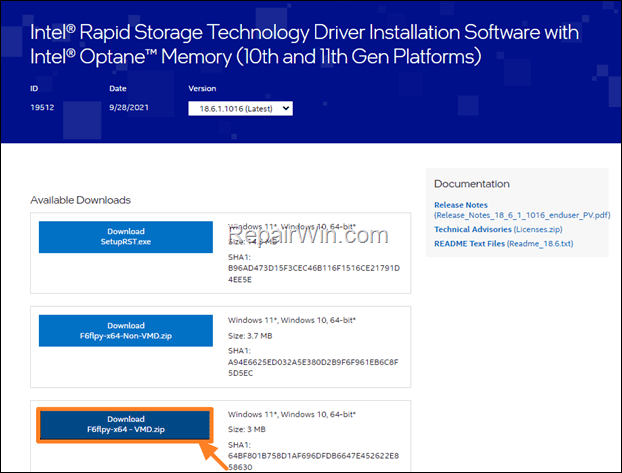
Task: Click the Documentation heading
Action: point(472,184)
